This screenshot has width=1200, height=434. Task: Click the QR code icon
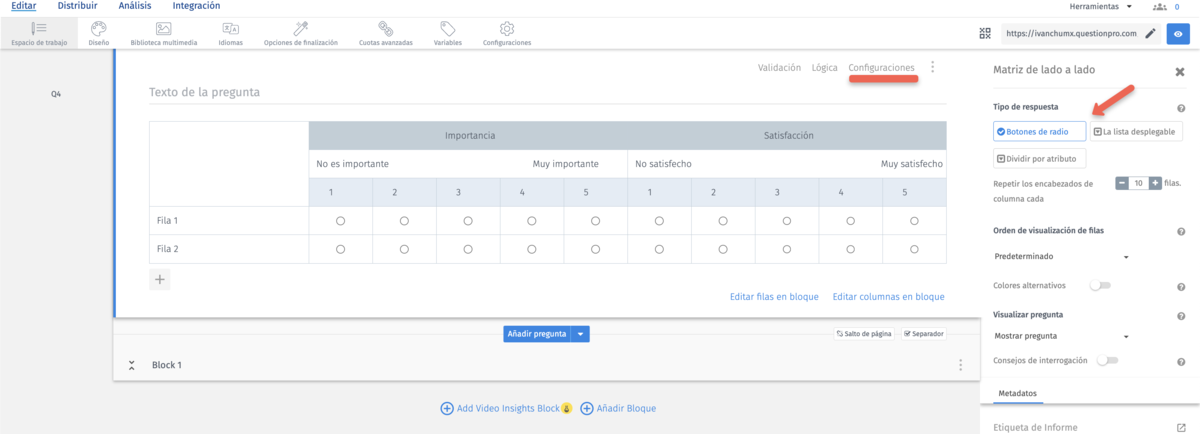pyautogui.click(x=985, y=33)
